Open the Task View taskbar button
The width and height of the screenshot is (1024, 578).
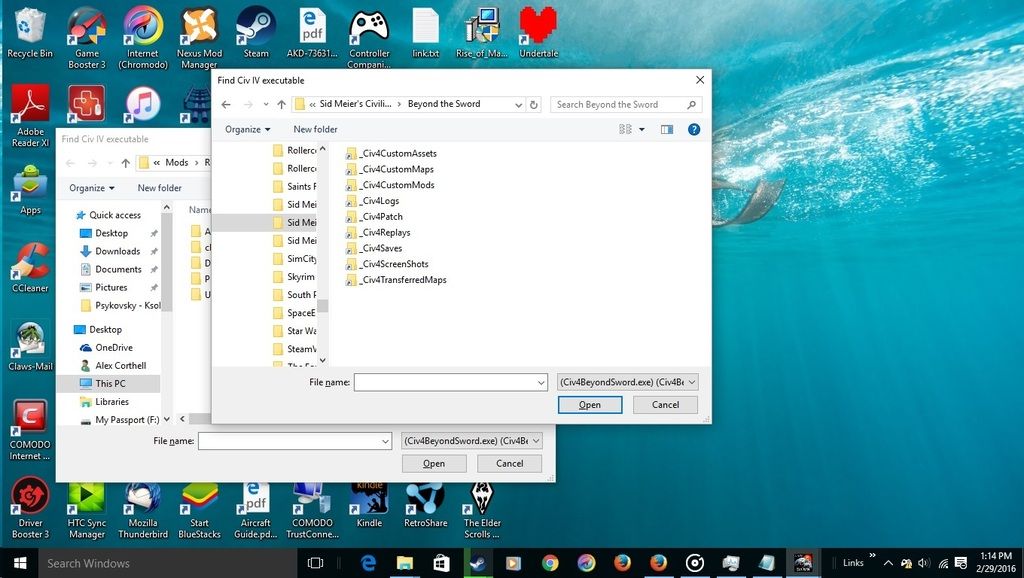(x=315, y=563)
